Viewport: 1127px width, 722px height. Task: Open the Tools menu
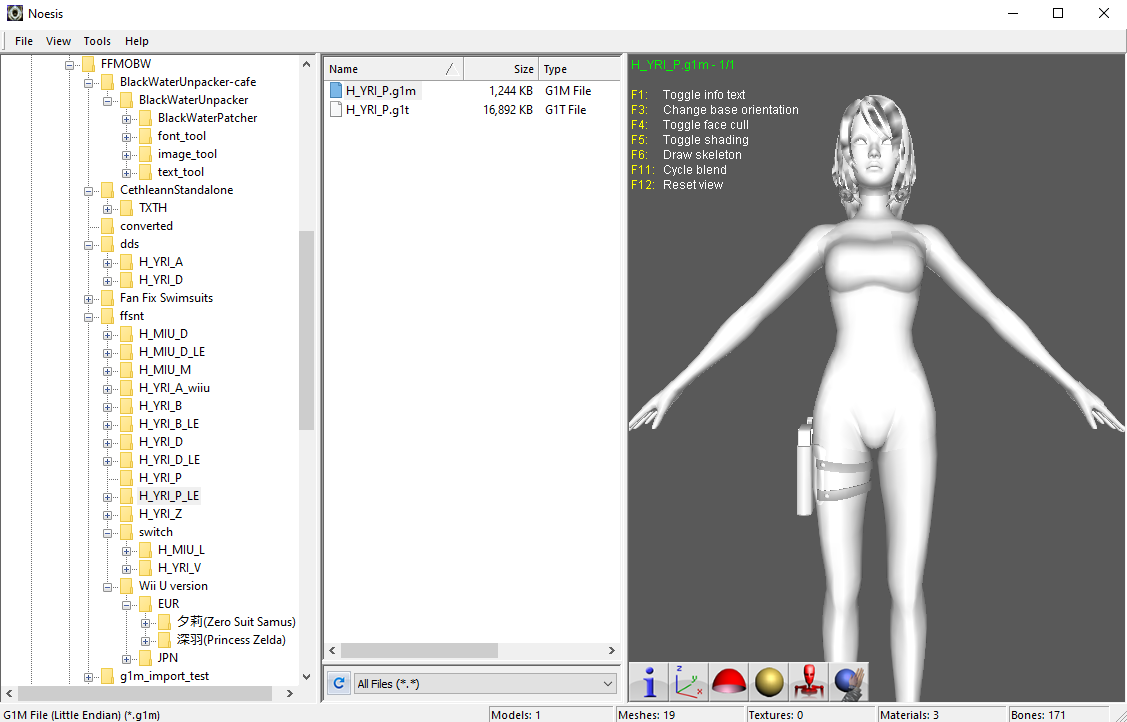(x=97, y=41)
